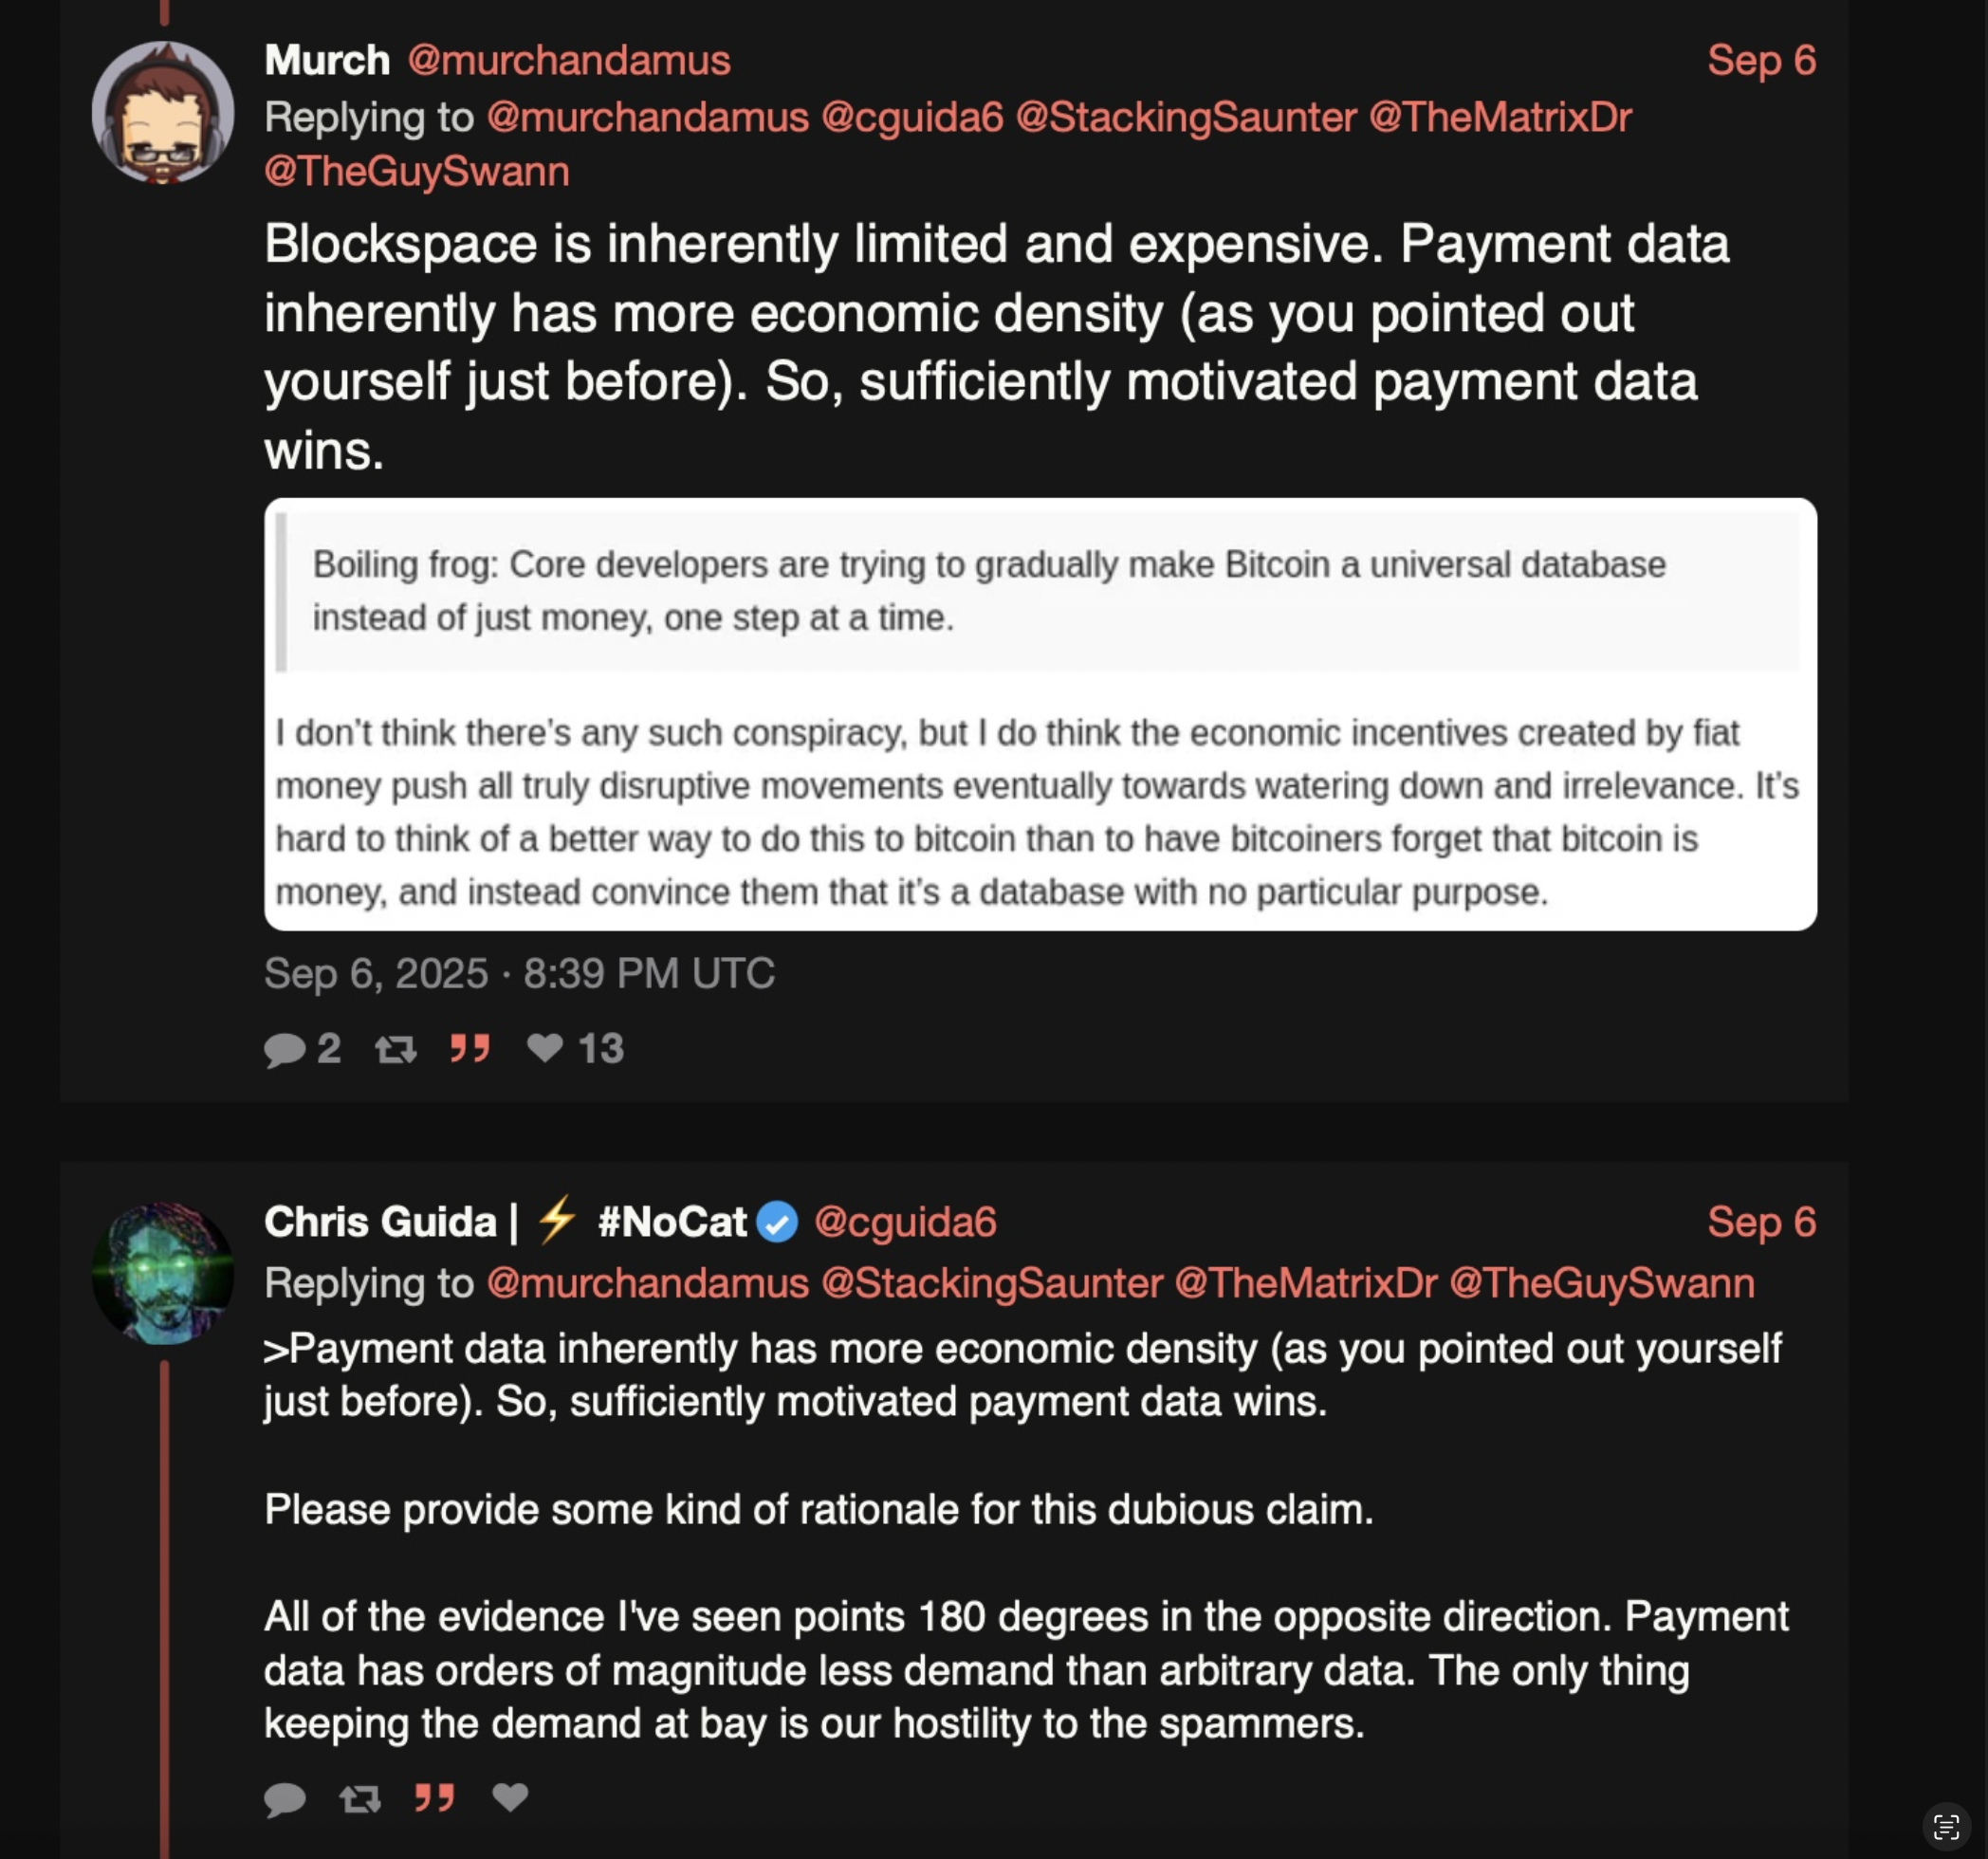Like Chris Guida's tweet
1988x1859 pixels.
(x=510, y=1797)
